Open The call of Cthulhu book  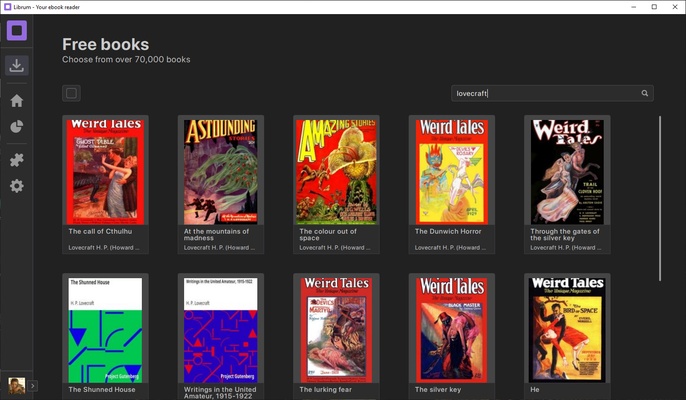[105, 172]
